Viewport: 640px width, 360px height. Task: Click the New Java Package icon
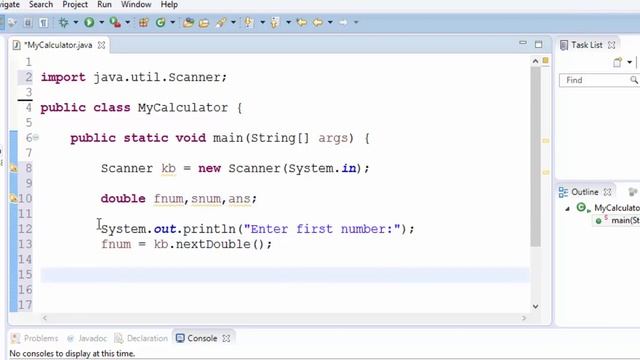click(144, 22)
